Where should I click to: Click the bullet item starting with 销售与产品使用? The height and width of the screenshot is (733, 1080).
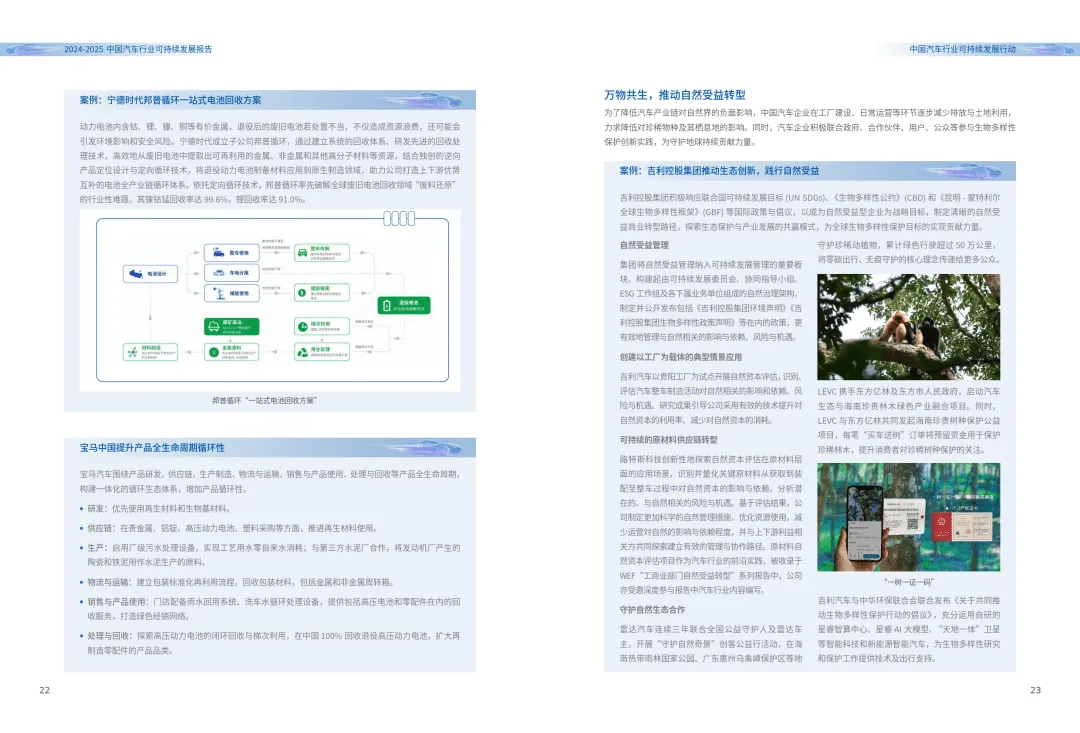[270, 609]
